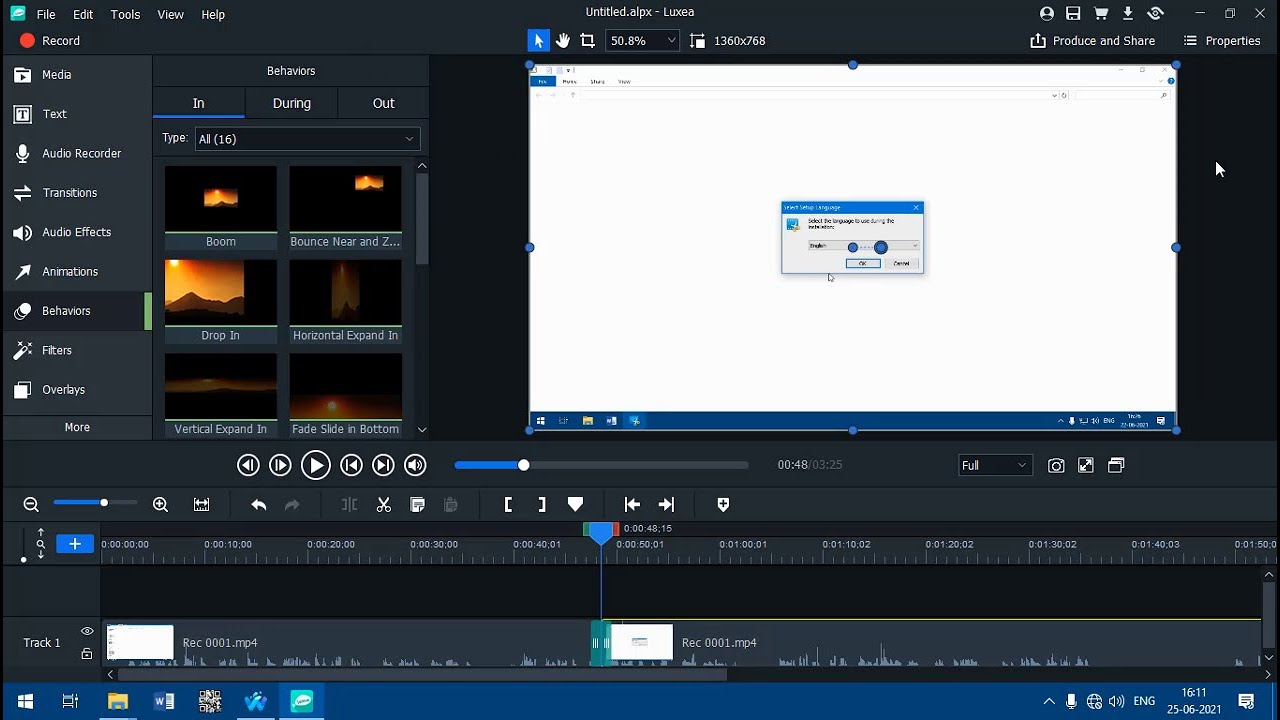Viewport: 1280px width, 720px height.
Task: Open the behavior Type dropdown
Action: [307, 139]
